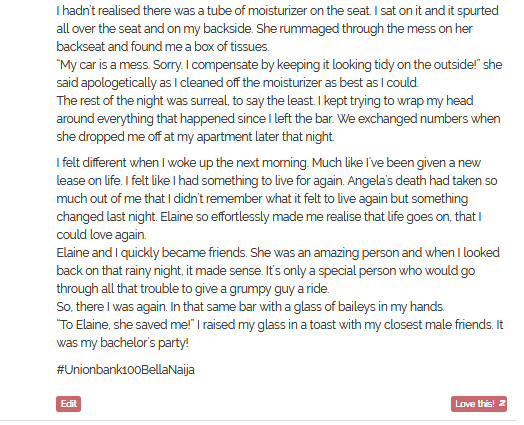524x425 pixels.
Task: Click the text "was my bachelor's party!"
Action: tap(122, 343)
